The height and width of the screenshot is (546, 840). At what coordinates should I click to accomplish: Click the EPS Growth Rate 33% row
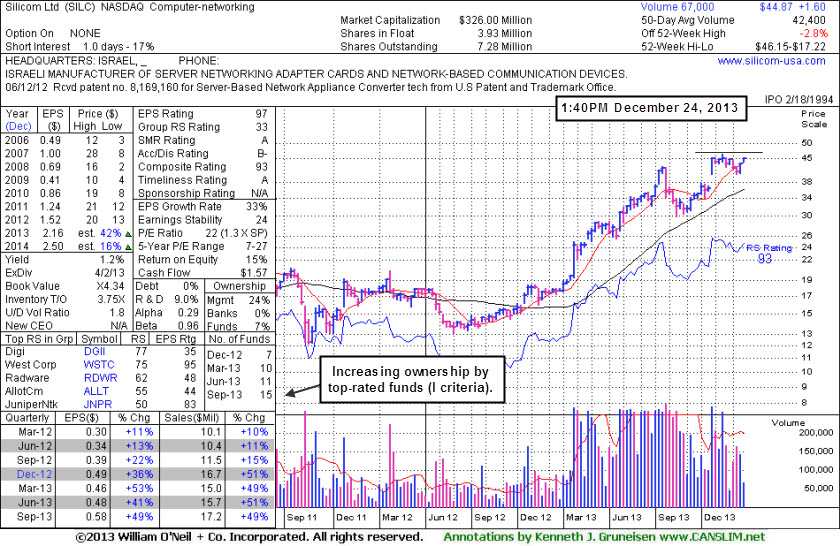(202, 206)
